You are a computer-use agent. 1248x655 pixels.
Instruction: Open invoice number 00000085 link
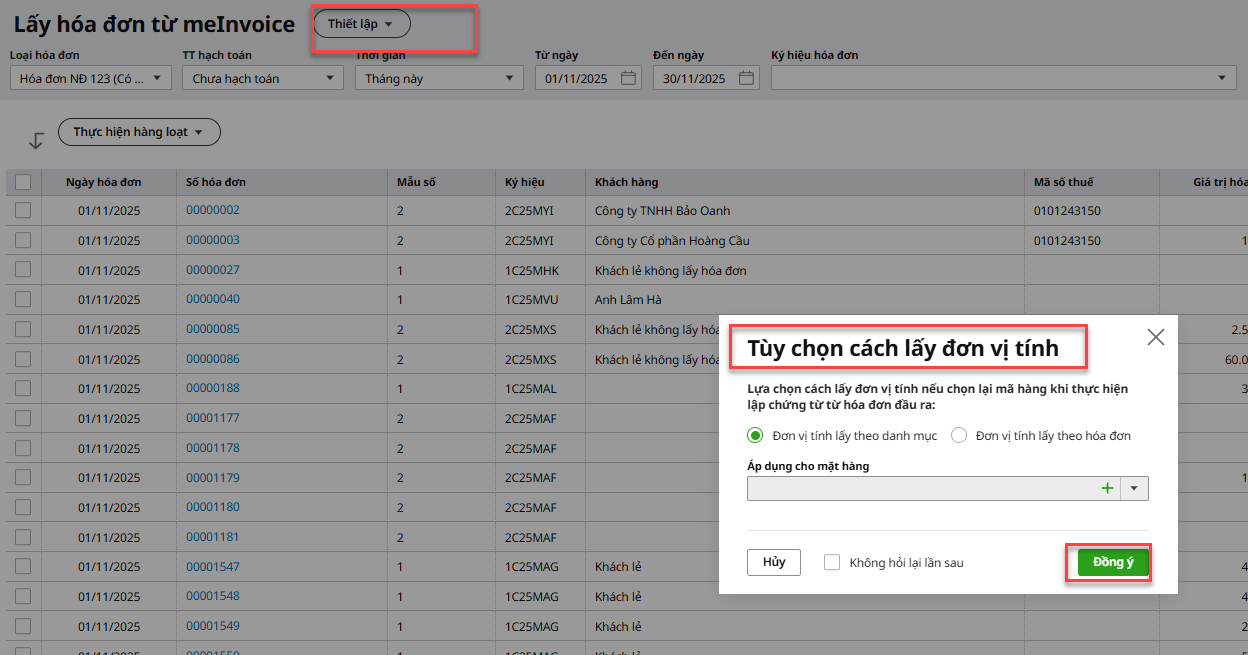[x=213, y=329]
